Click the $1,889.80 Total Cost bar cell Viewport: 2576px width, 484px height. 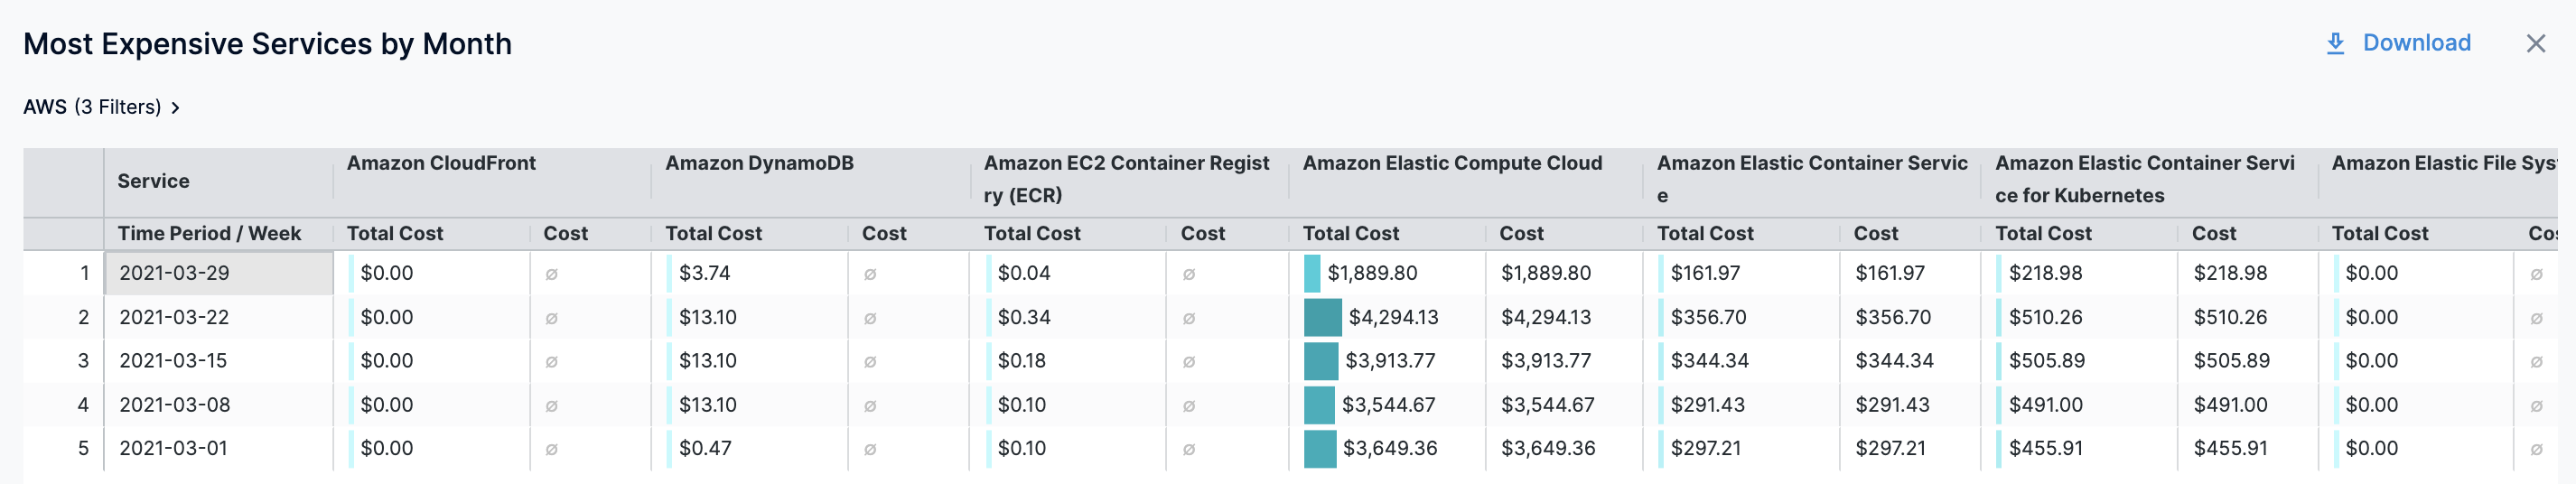1371,273
